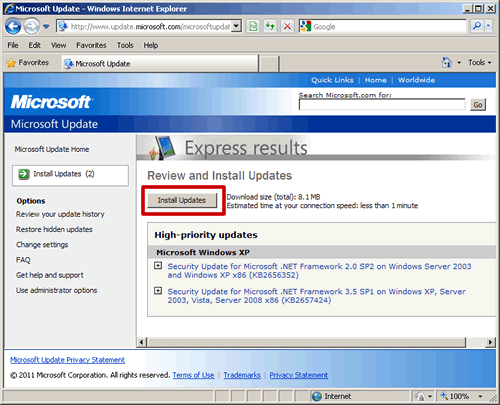The image size is (500, 405).
Task: Open the Terms of Use link
Action: pos(193,375)
